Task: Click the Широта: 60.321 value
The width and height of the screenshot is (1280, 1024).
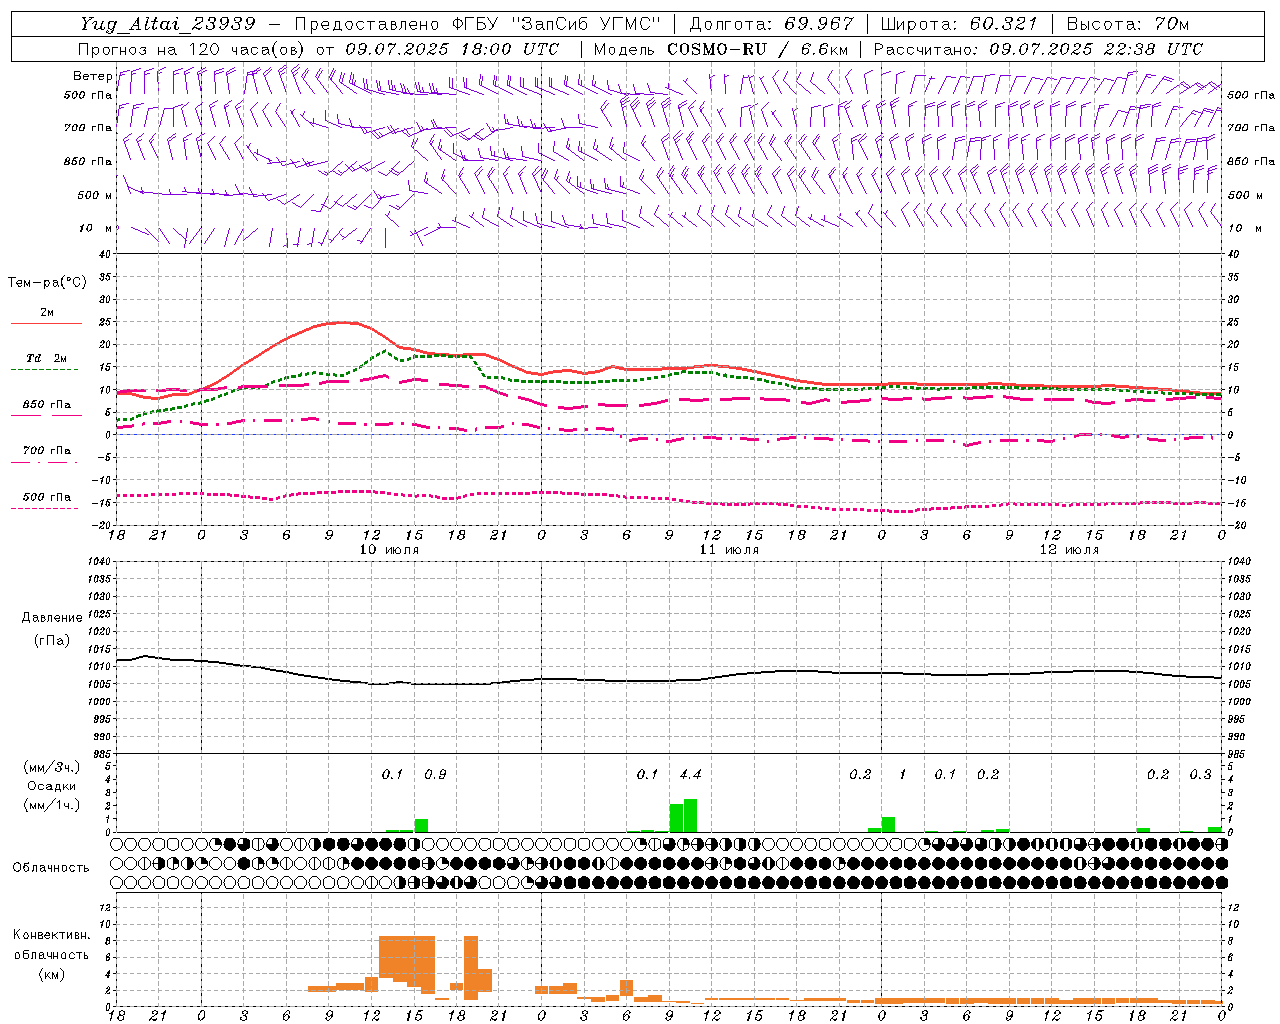Action: coord(959,24)
